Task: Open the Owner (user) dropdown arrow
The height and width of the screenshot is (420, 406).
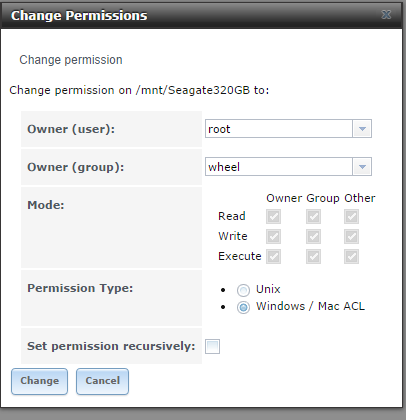Action: point(362,129)
